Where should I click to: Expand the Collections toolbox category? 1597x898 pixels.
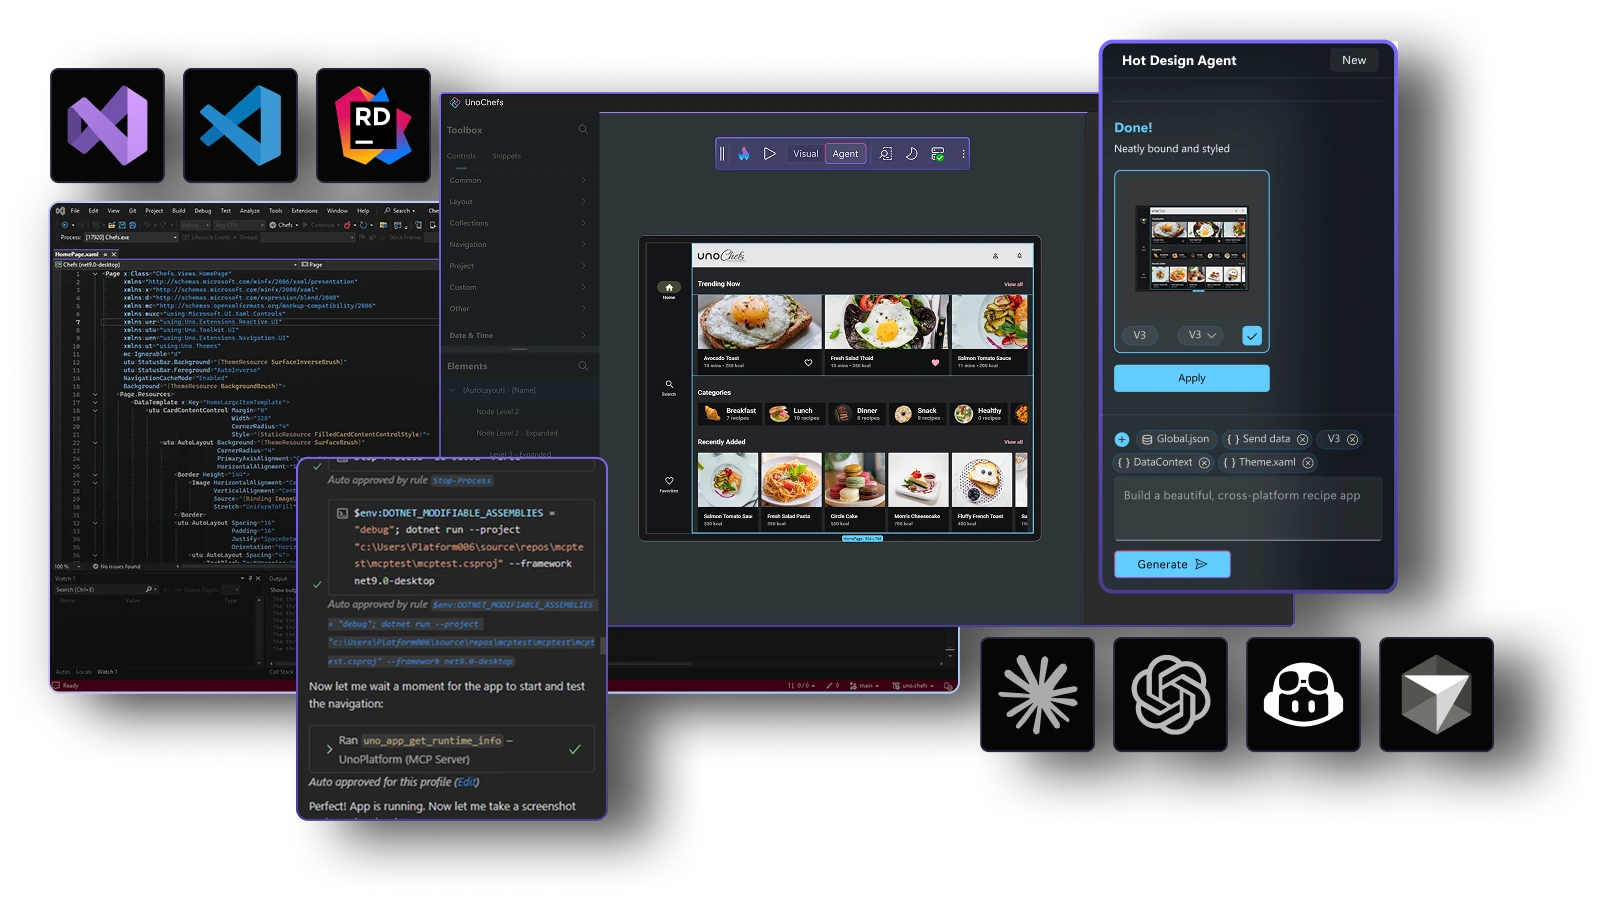tap(518, 223)
